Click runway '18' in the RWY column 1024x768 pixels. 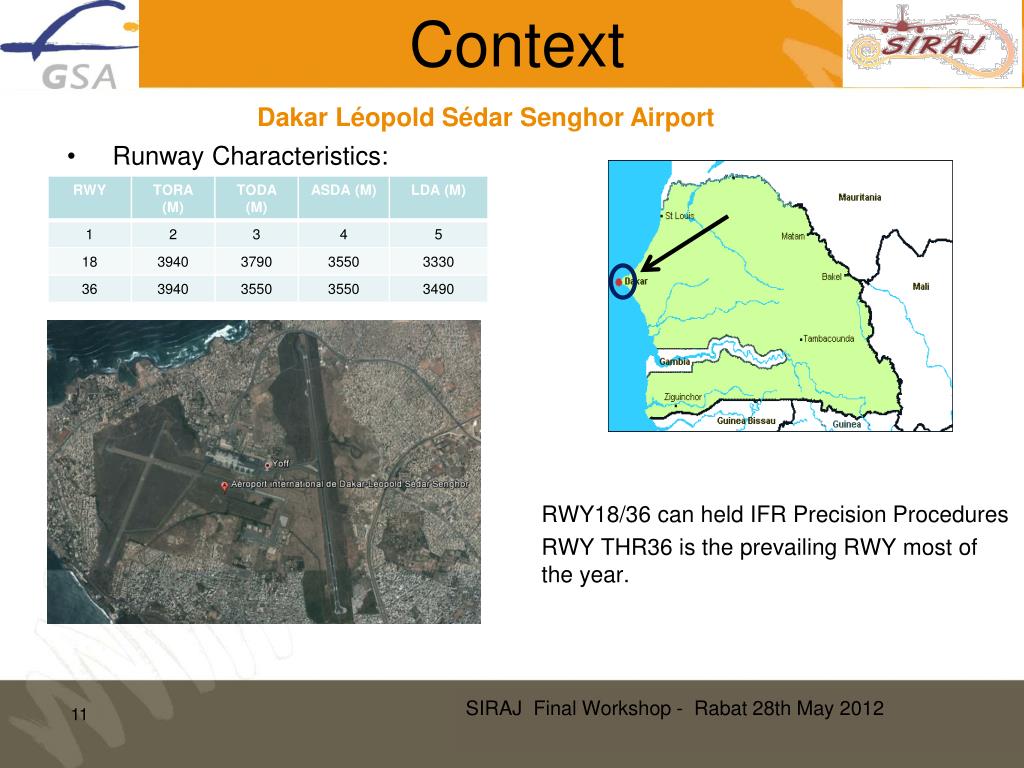tap(89, 262)
